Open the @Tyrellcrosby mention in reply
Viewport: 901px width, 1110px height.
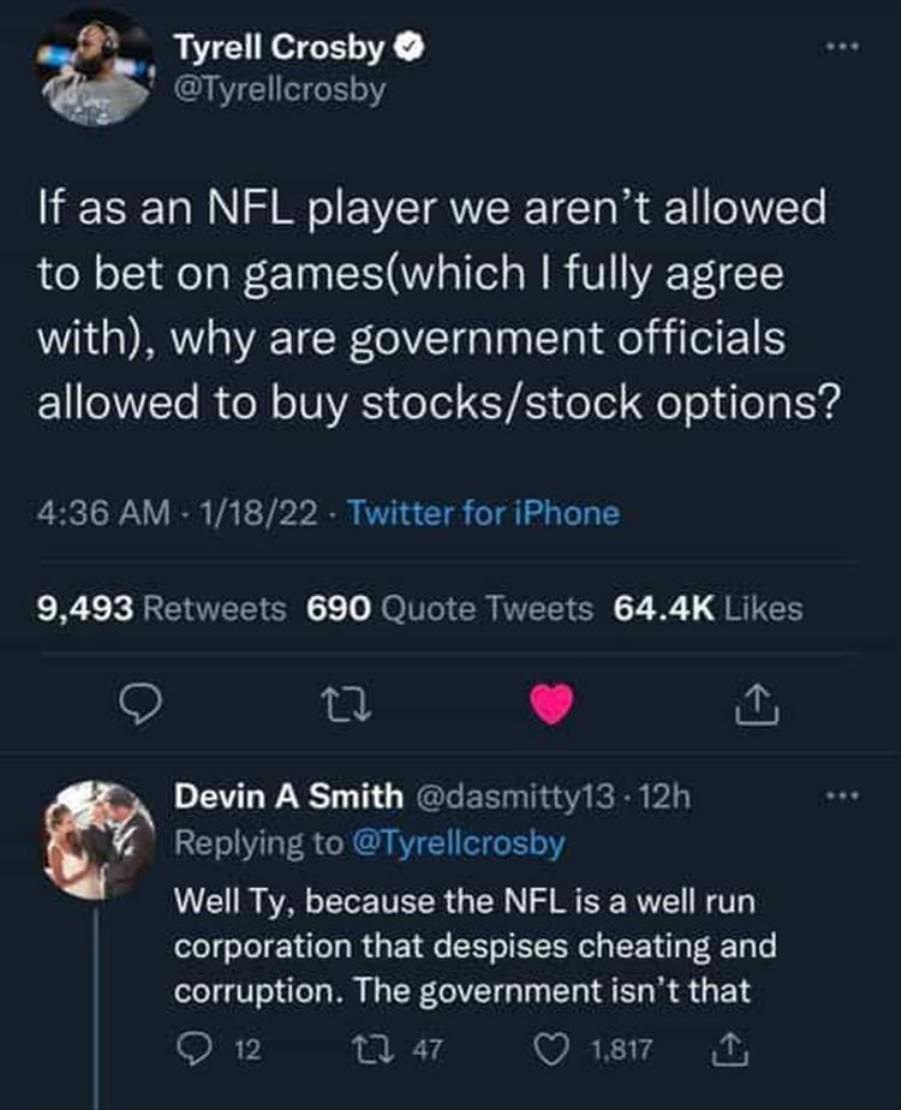click(457, 844)
